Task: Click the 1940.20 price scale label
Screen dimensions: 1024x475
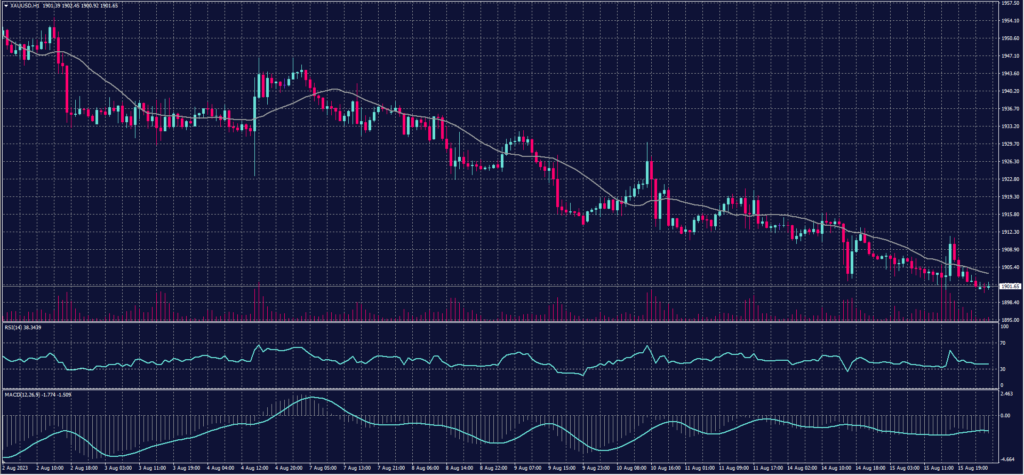Action: [1007, 90]
